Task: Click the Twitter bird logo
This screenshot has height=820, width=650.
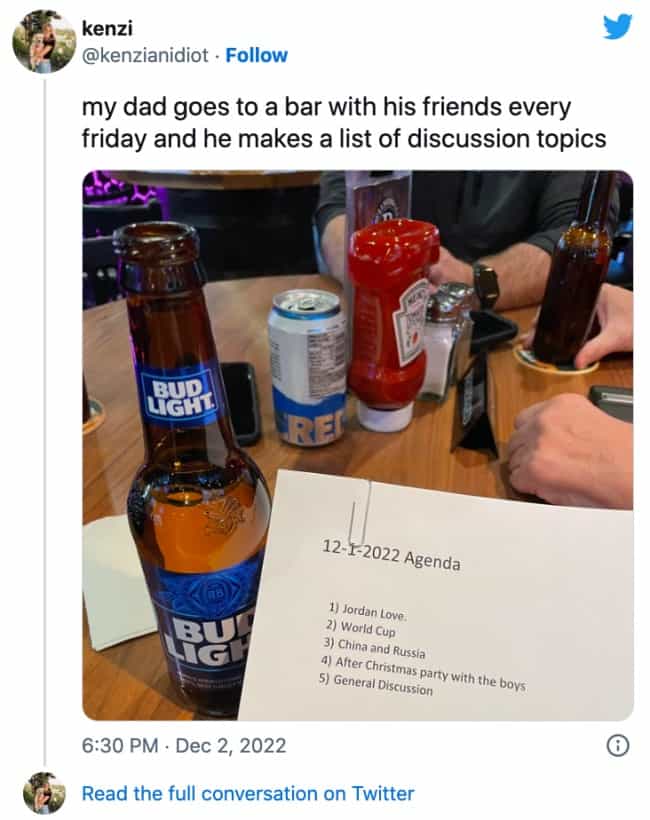Action: [617, 26]
